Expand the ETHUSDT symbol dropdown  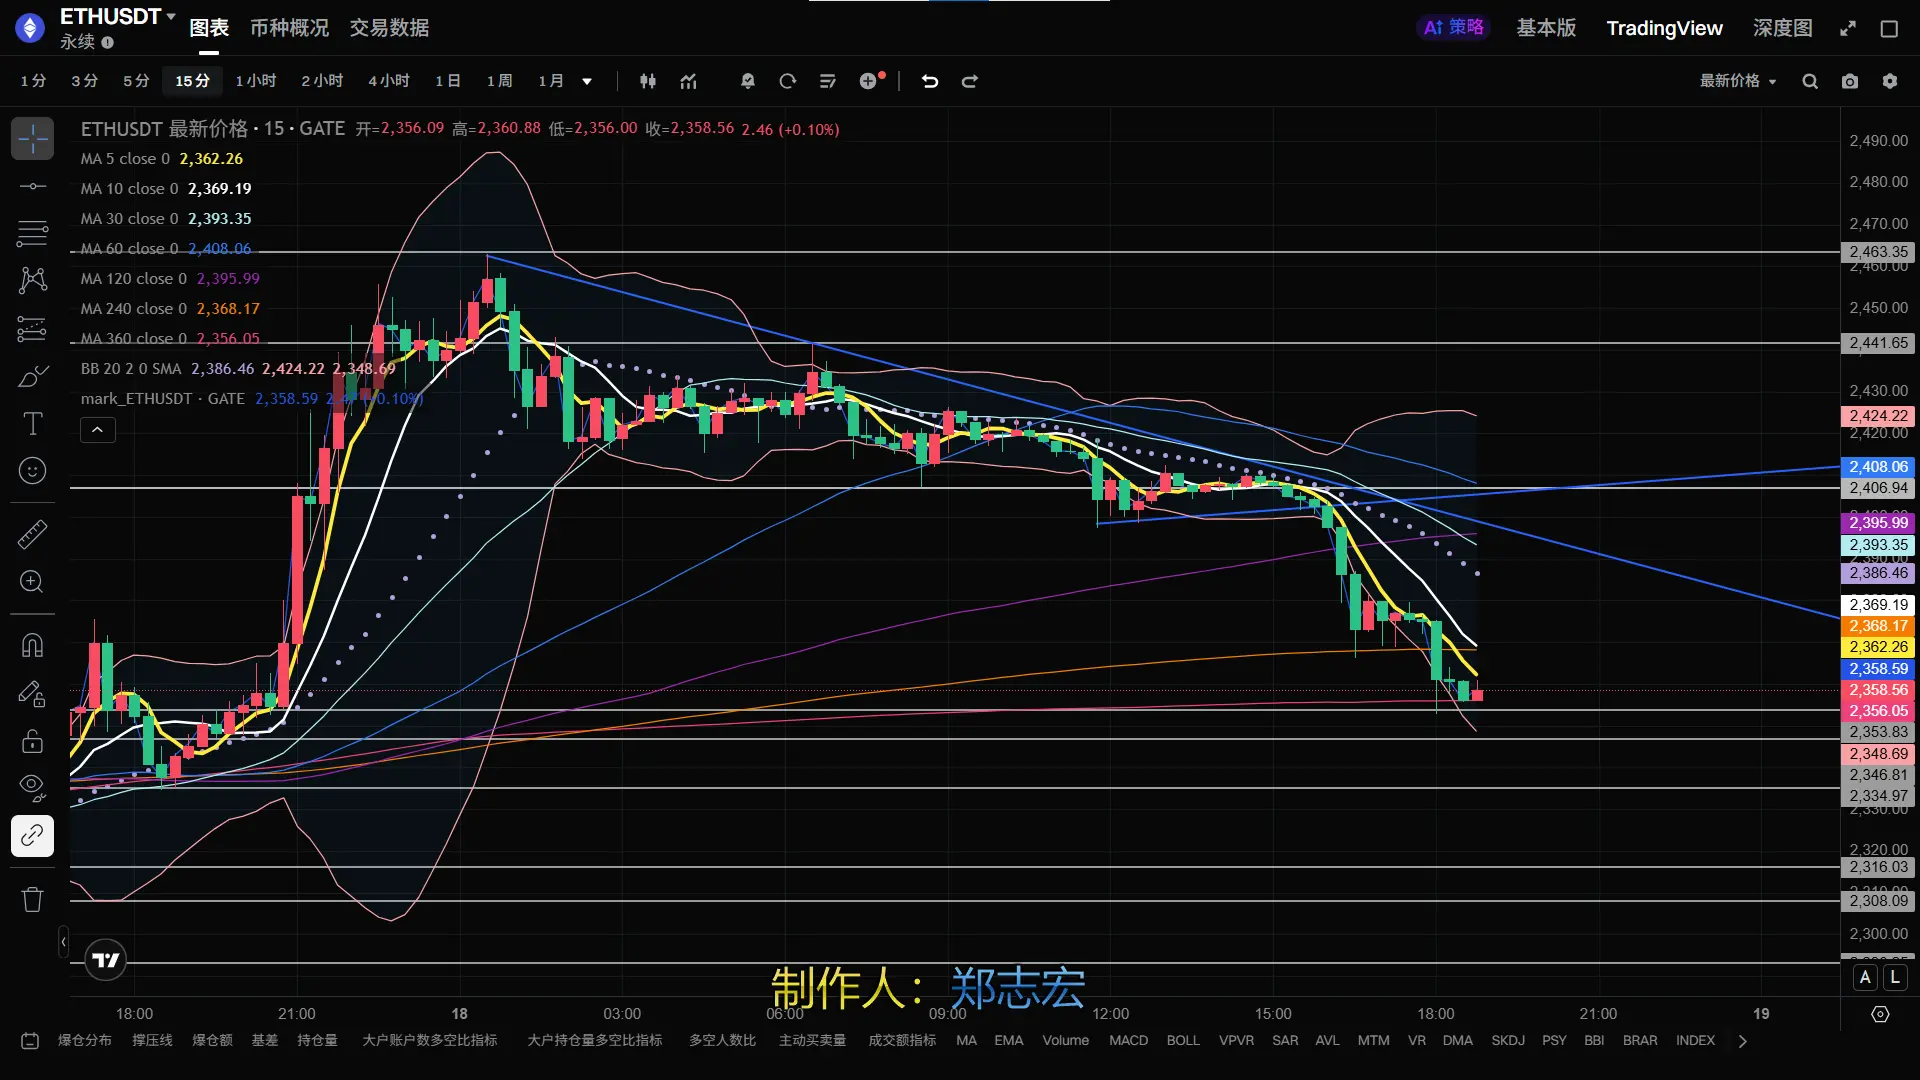tap(171, 16)
